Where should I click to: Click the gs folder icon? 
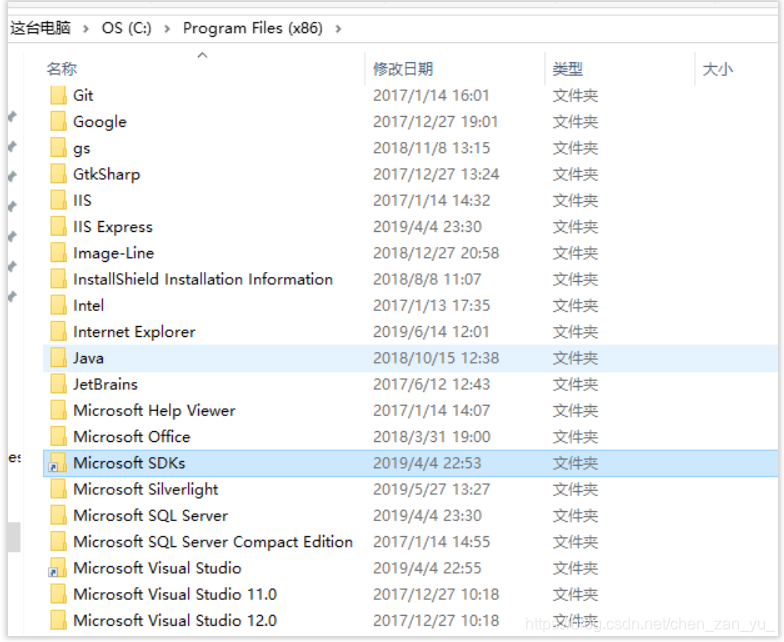coord(58,148)
